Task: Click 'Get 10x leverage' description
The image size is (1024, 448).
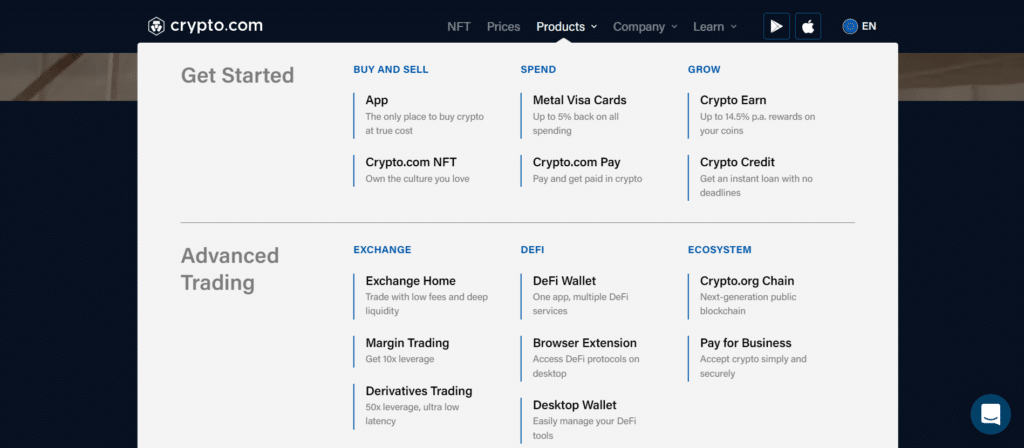Action: click(x=400, y=359)
